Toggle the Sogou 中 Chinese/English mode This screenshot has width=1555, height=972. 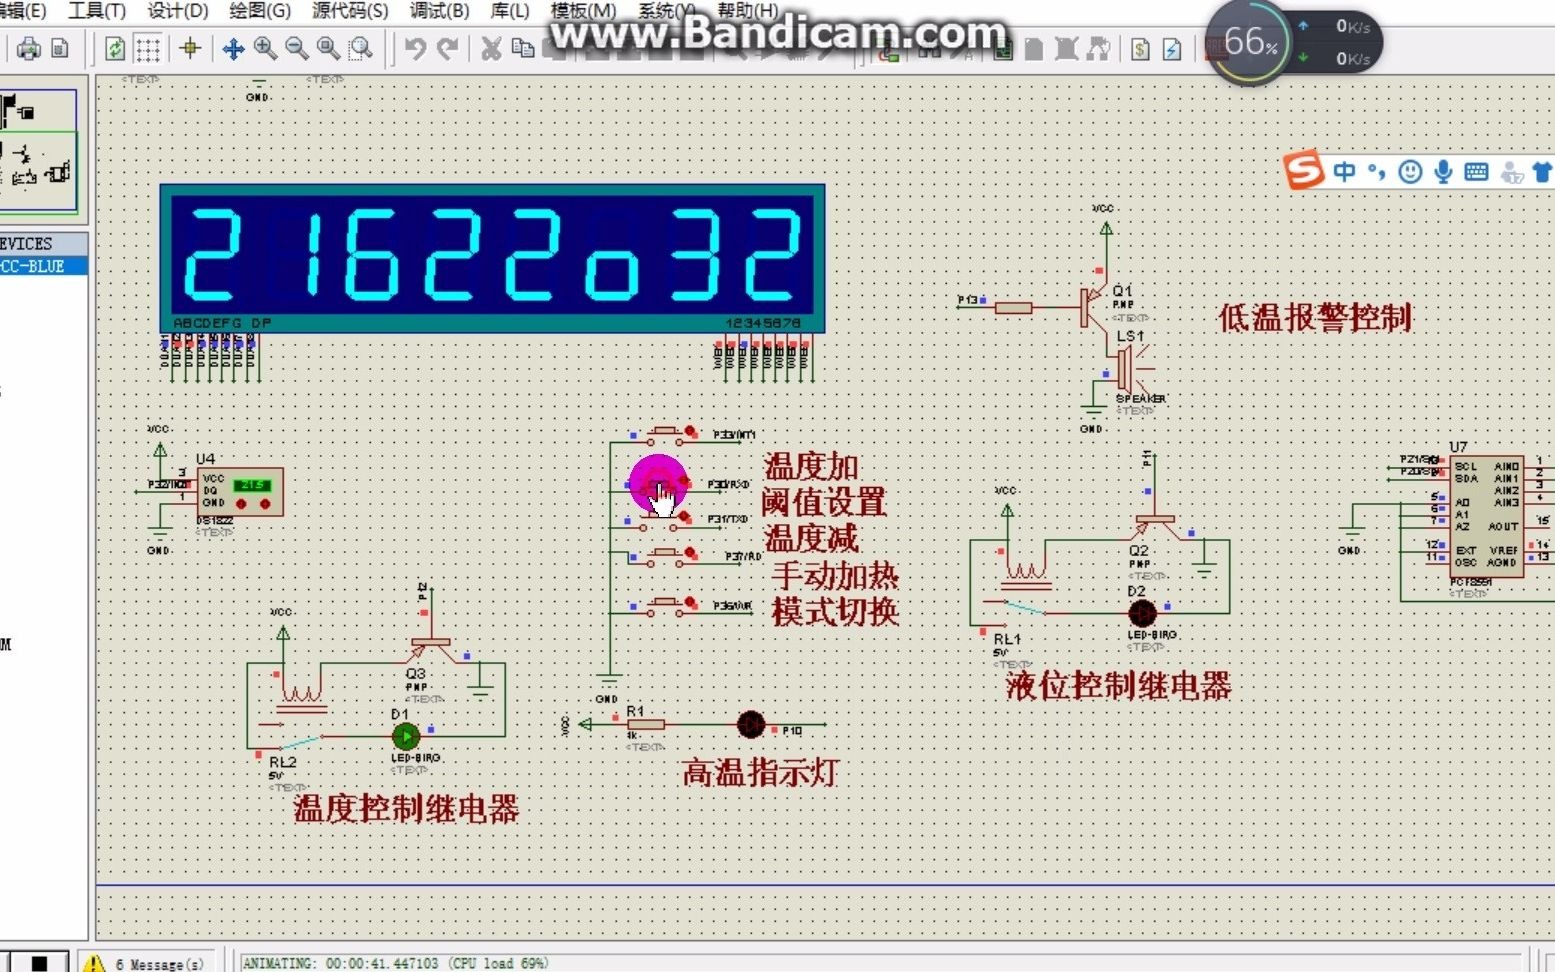click(1345, 172)
